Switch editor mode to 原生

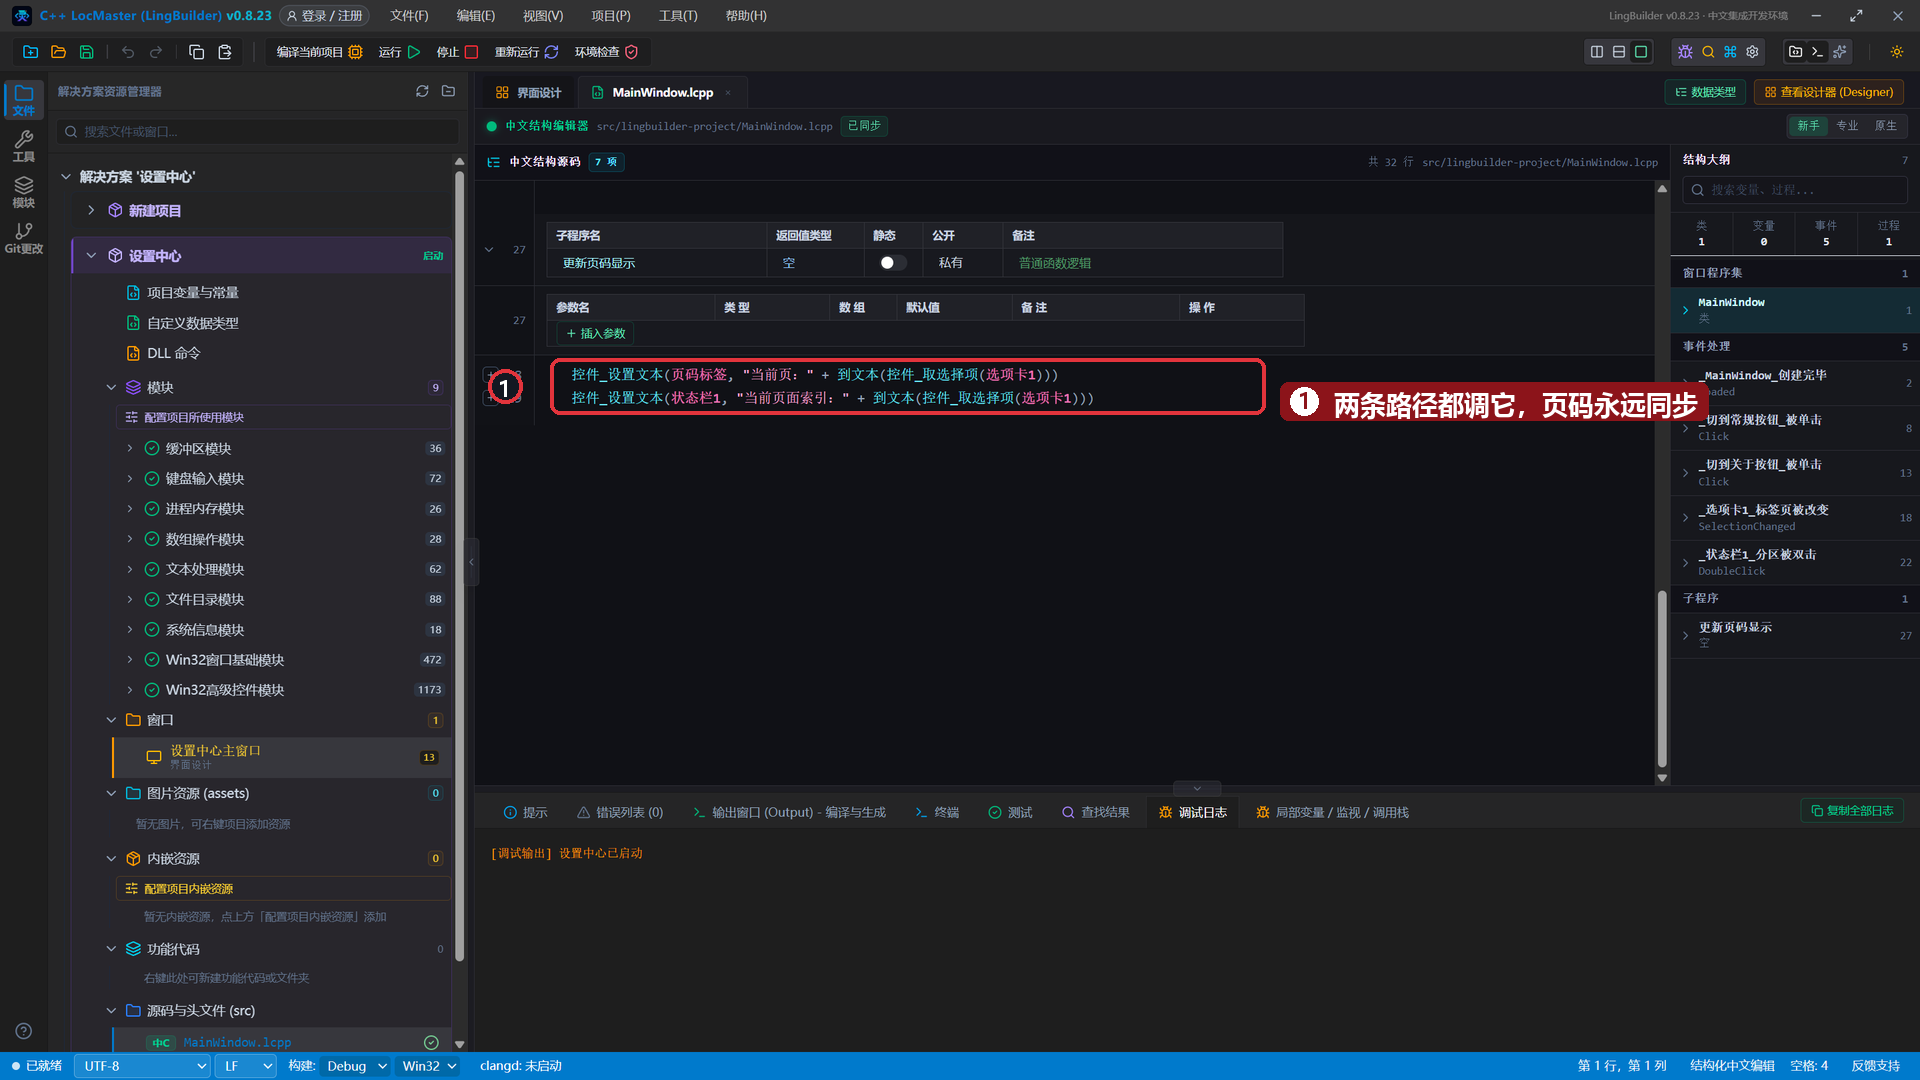(1886, 126)
